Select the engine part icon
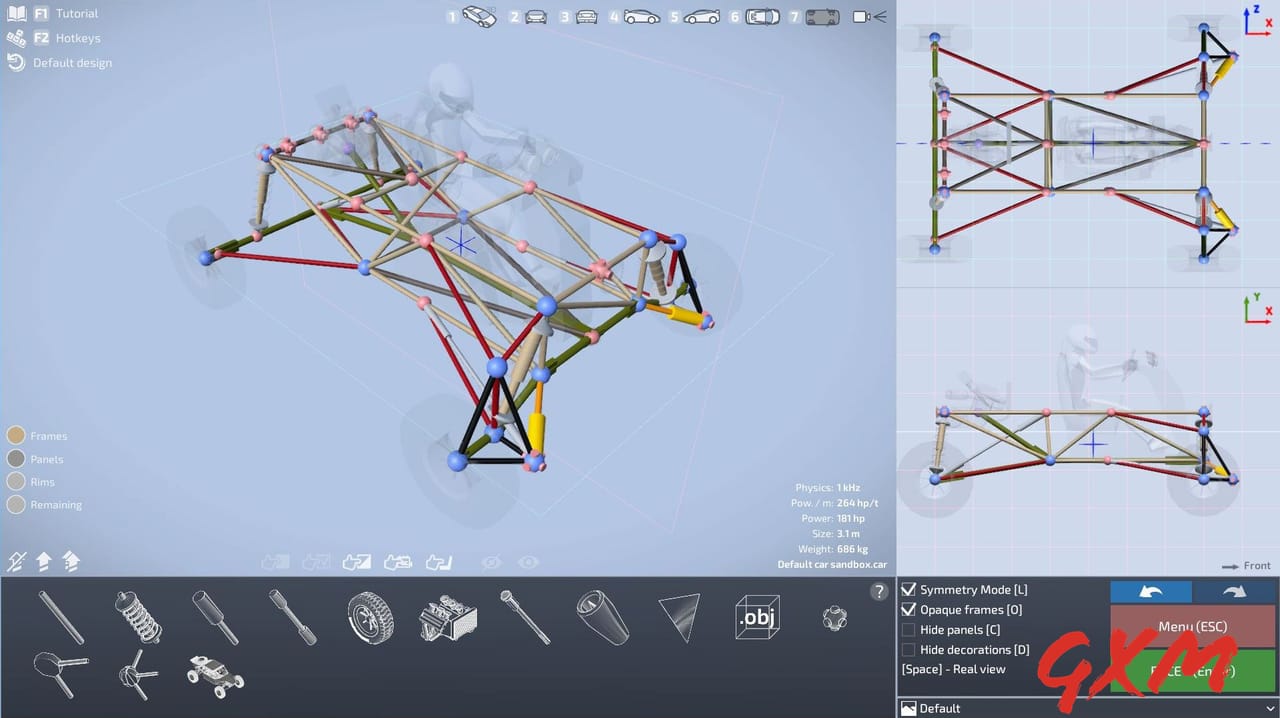Image resolution: width=1280 pixels, height=718 pixels. tap(448, 617)
